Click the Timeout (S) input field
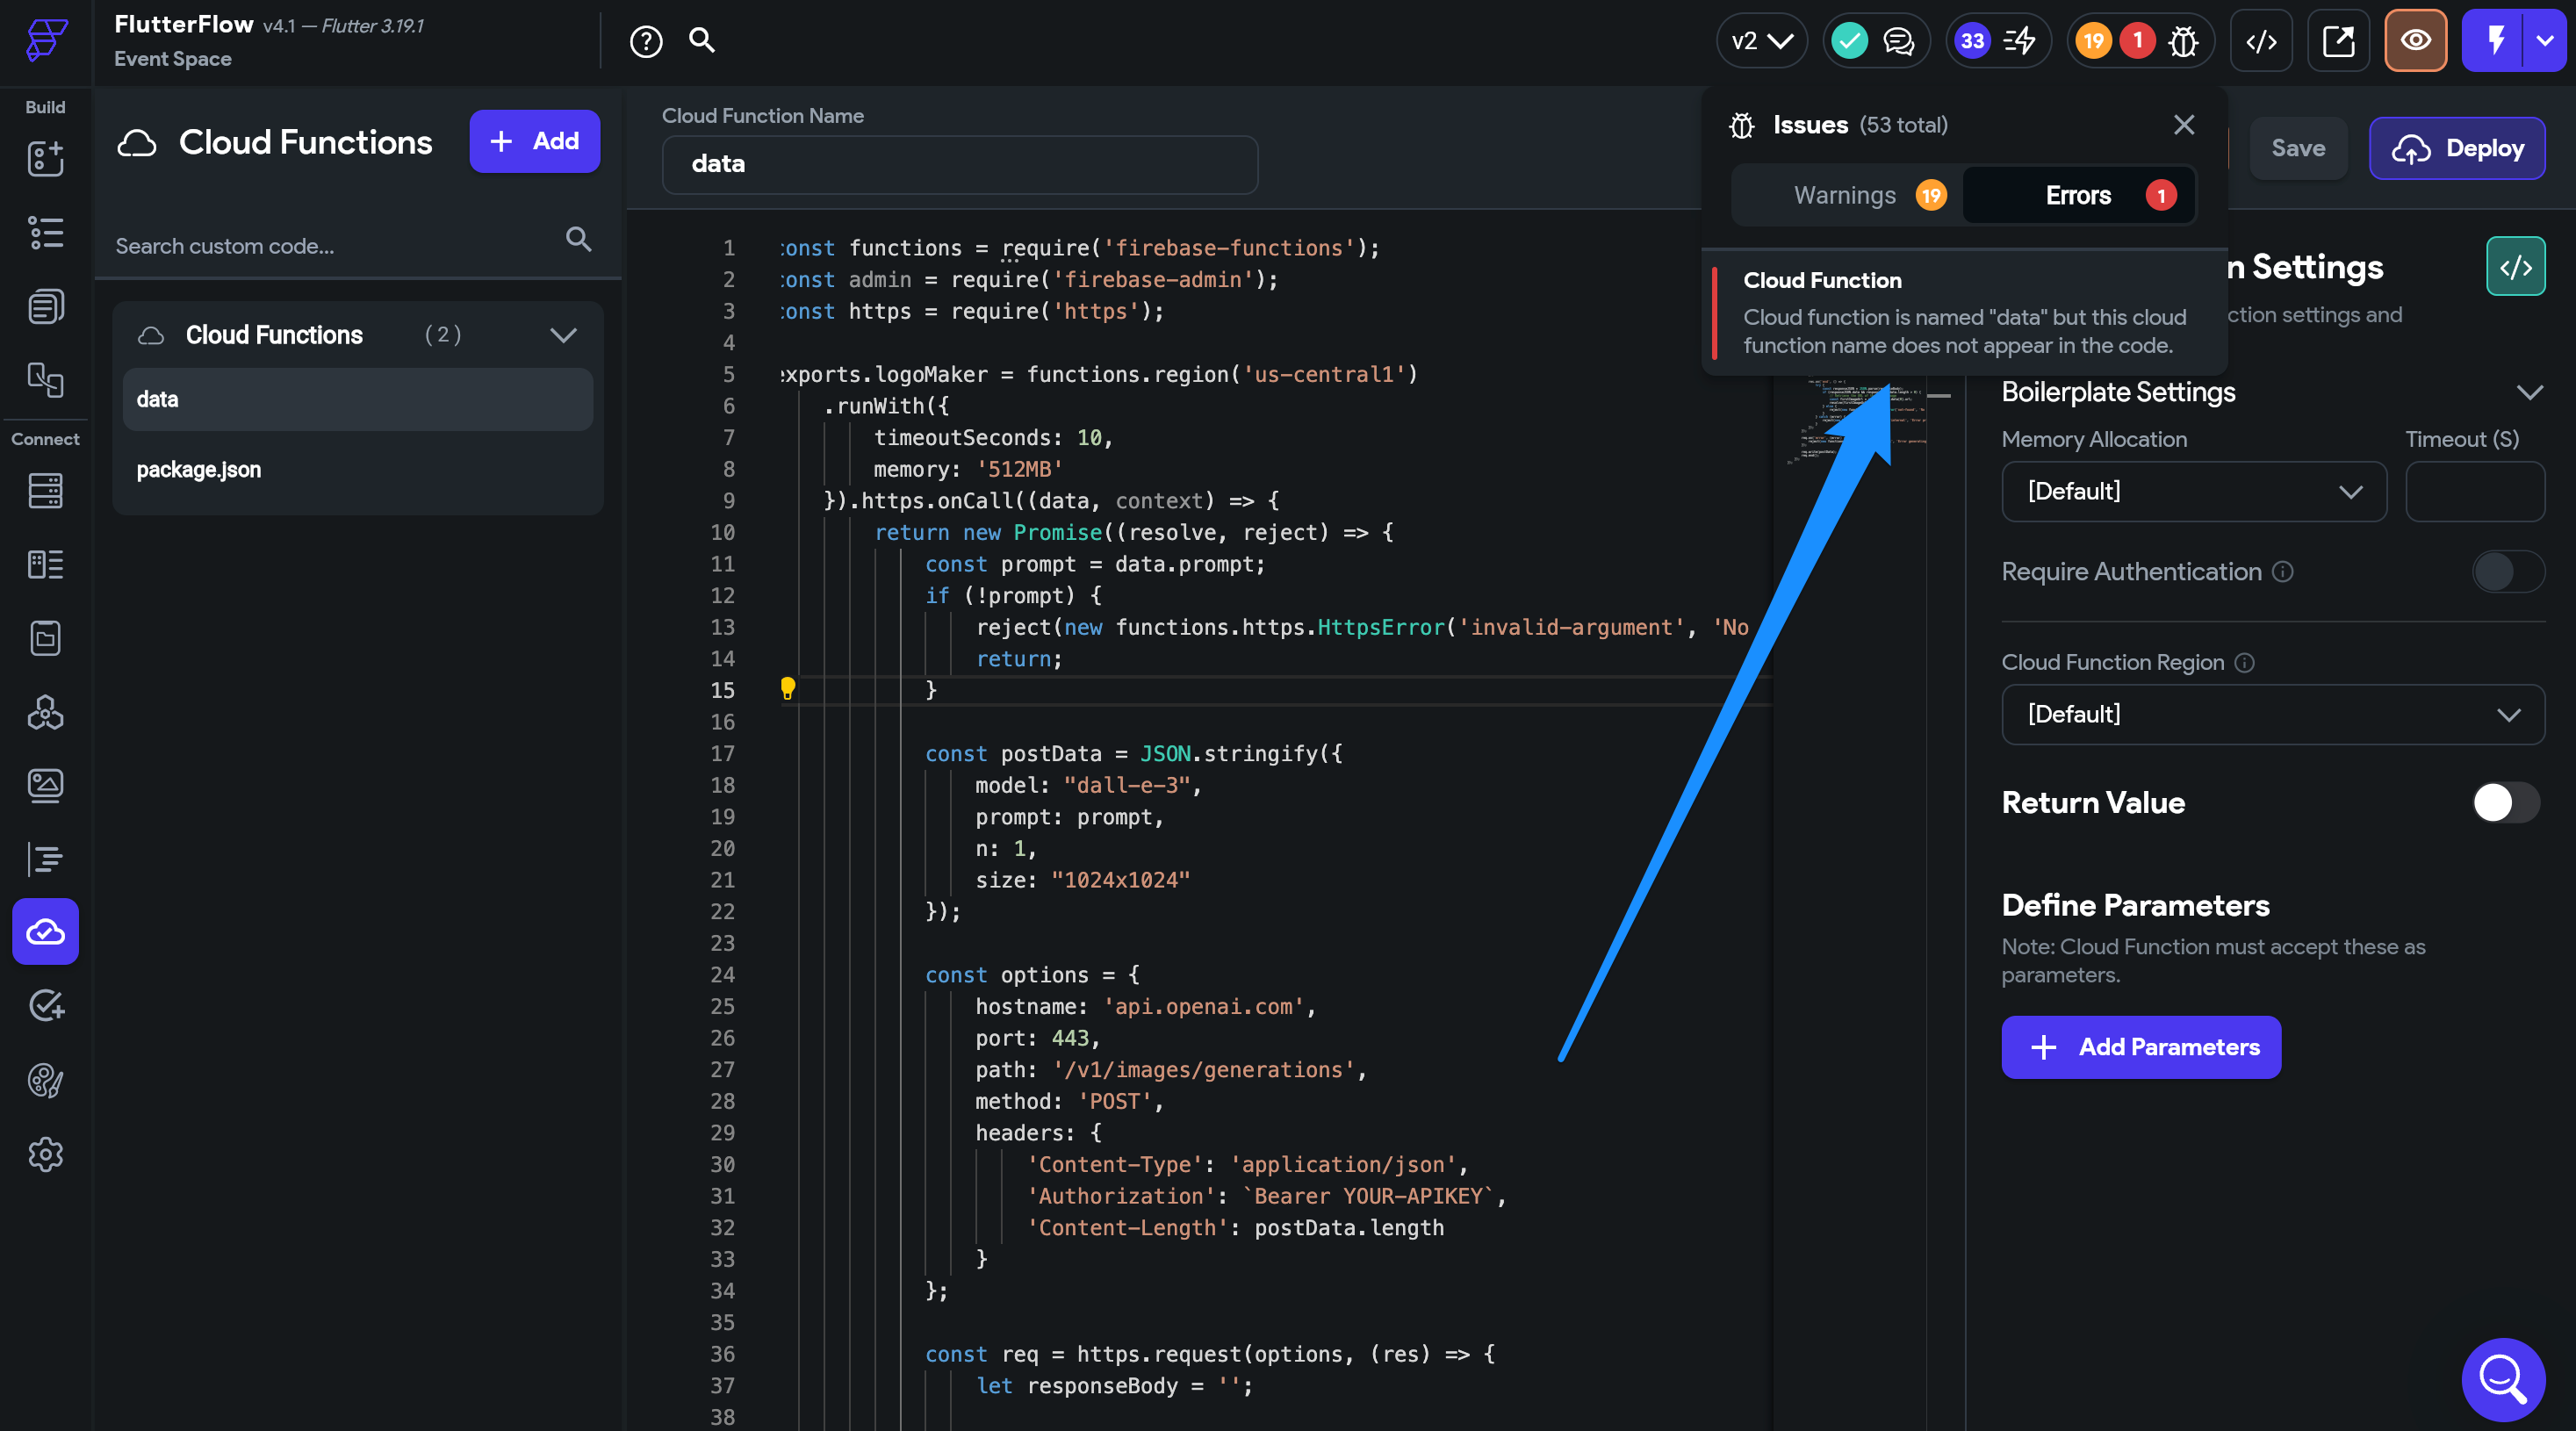Screen dimensions: 2576x1431 2474,491
